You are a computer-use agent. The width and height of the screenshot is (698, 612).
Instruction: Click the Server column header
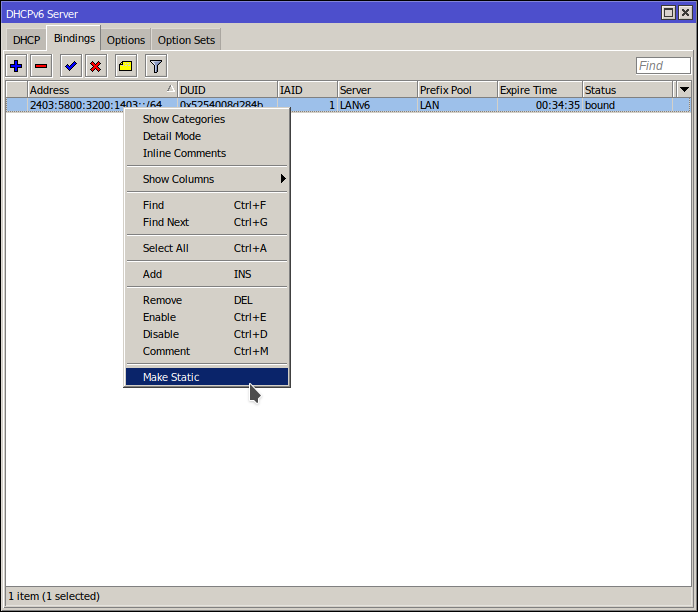click(377, 90)
